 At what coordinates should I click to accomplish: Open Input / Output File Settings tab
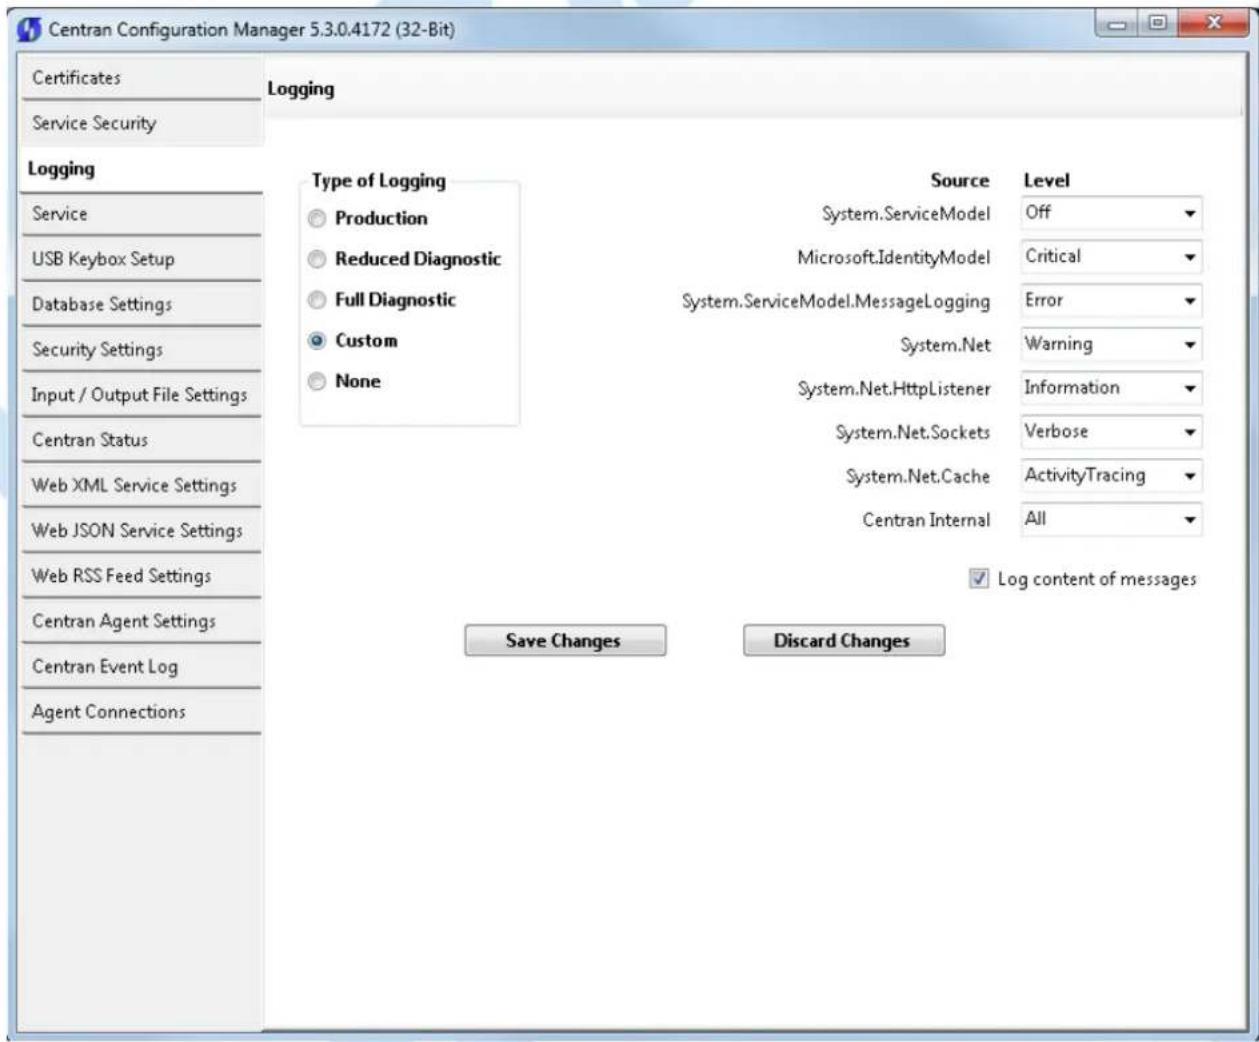click(141, 395)
